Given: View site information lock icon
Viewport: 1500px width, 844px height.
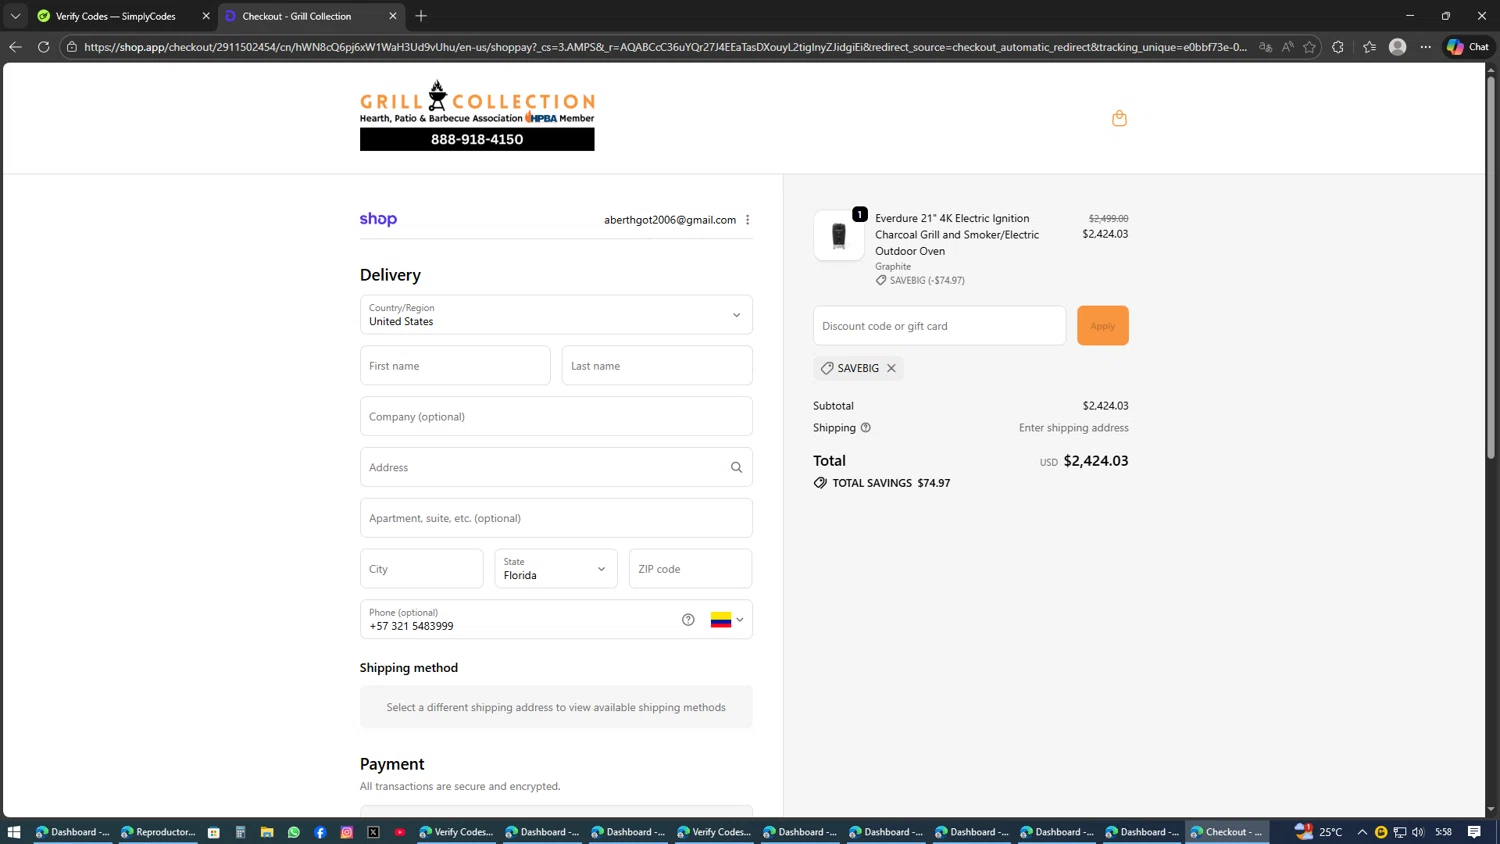Looking at the screenshot, I should point(72,47).
